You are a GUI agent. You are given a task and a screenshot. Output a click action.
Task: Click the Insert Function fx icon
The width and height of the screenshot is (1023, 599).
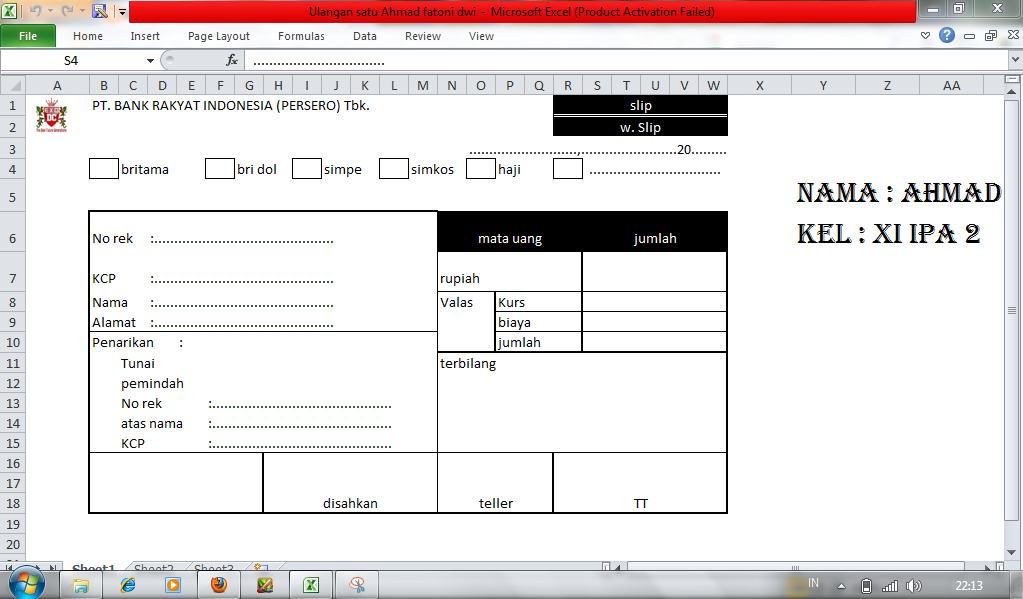pyautogui.click(x=232, y=61)
